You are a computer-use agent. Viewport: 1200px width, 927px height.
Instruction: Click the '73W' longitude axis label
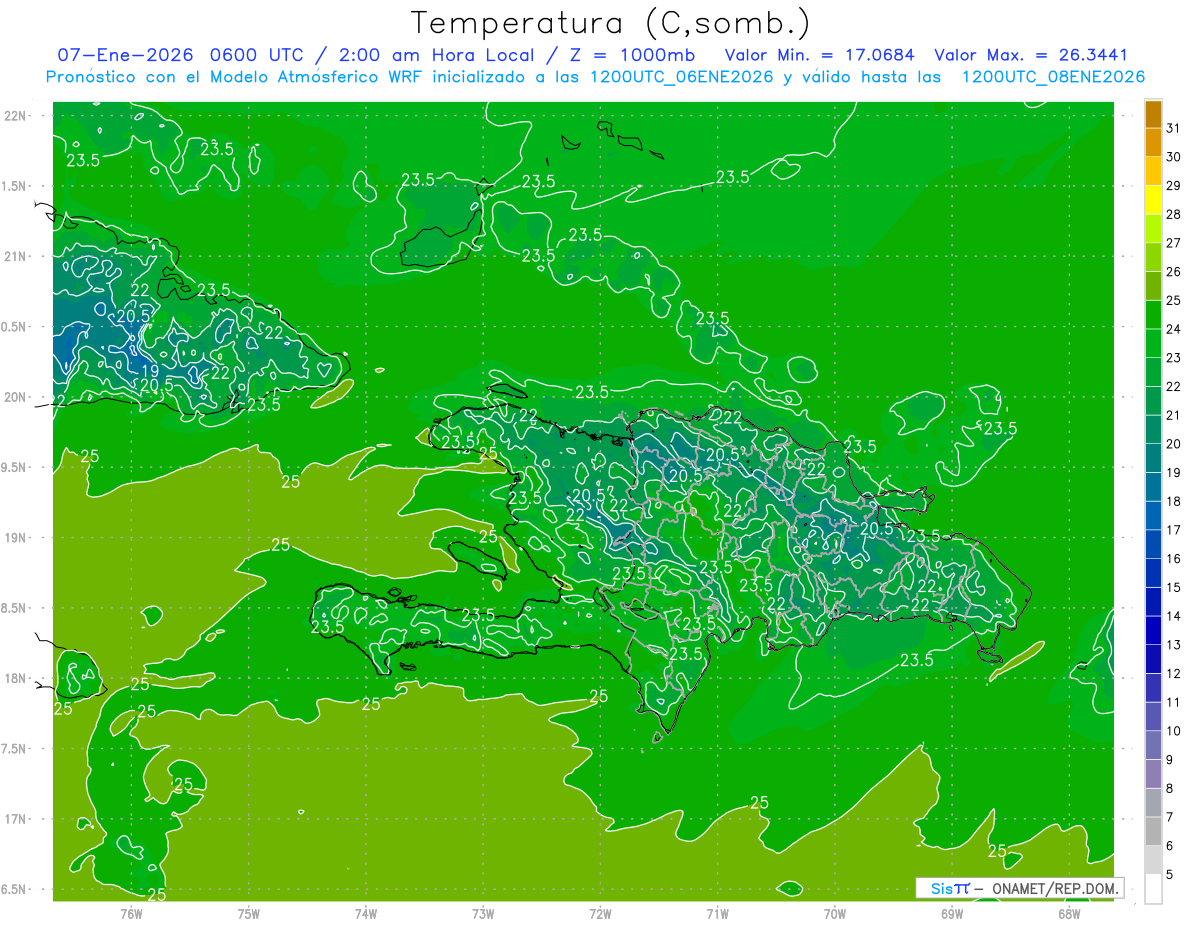click(483, 913)
